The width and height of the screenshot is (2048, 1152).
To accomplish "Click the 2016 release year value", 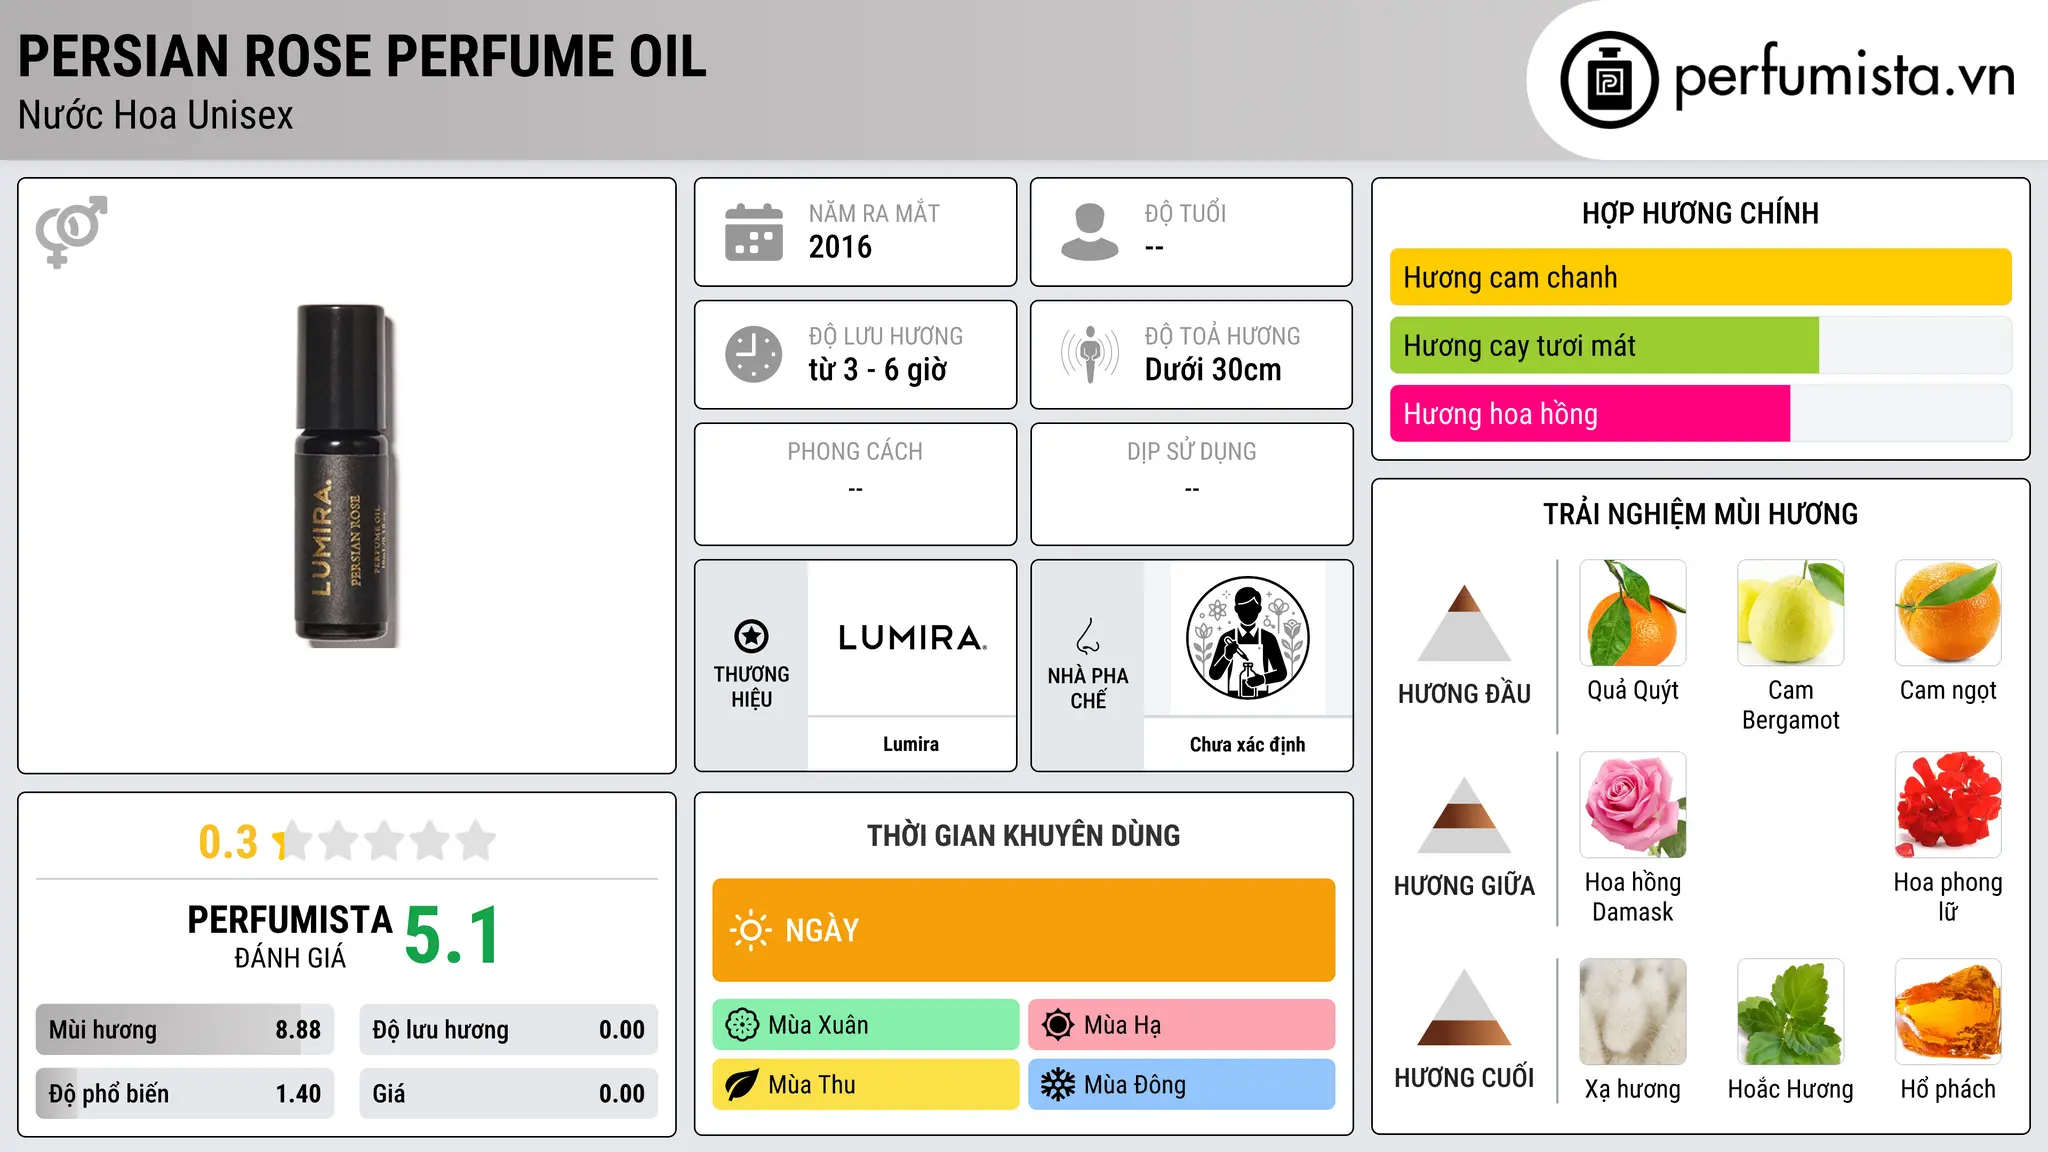I will tap(840, 247).
